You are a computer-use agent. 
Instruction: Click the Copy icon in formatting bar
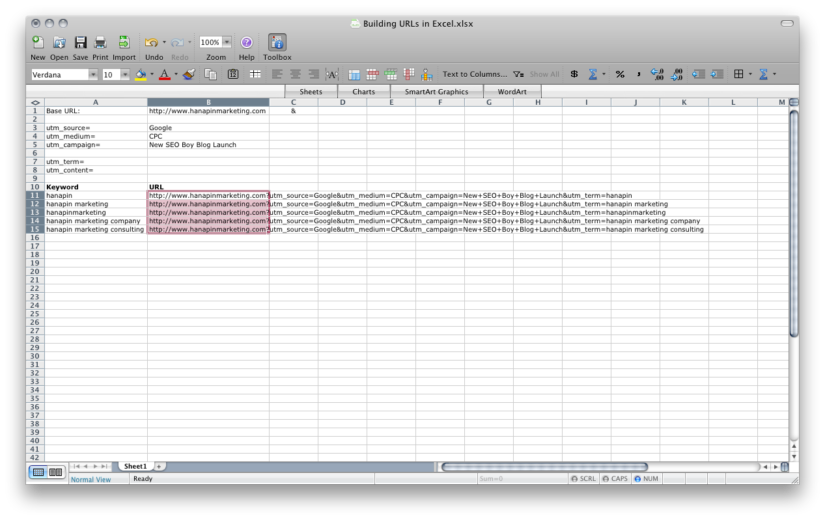coord(210,75)
